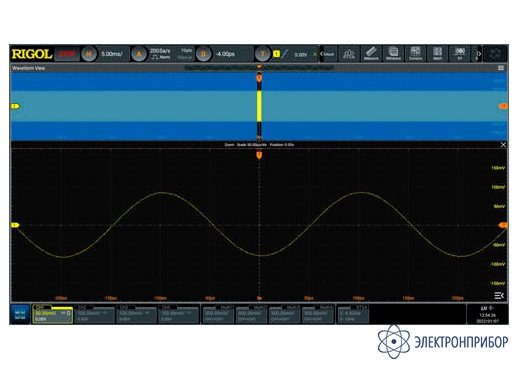518x369 pixels.
Task: Close the zoom window with the X
Action: coord(503,145)
